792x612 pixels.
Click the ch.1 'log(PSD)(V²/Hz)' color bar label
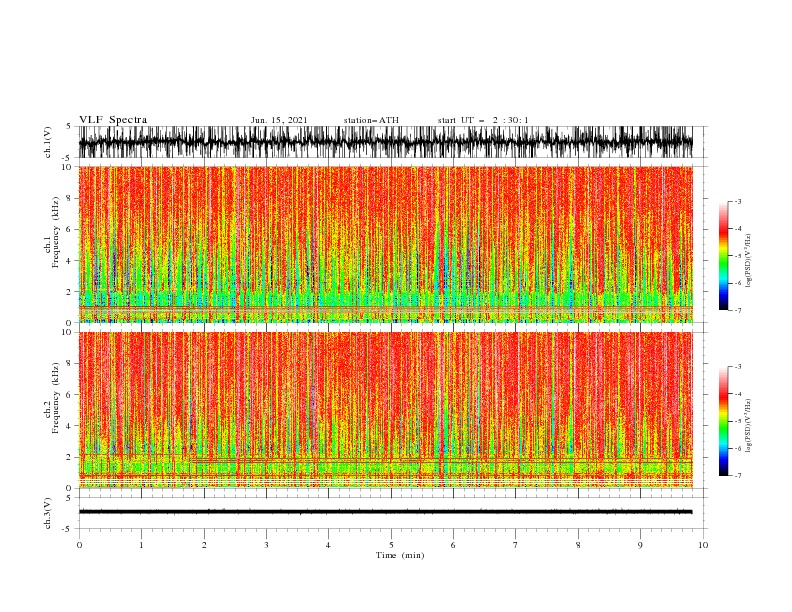pos(748,261)
